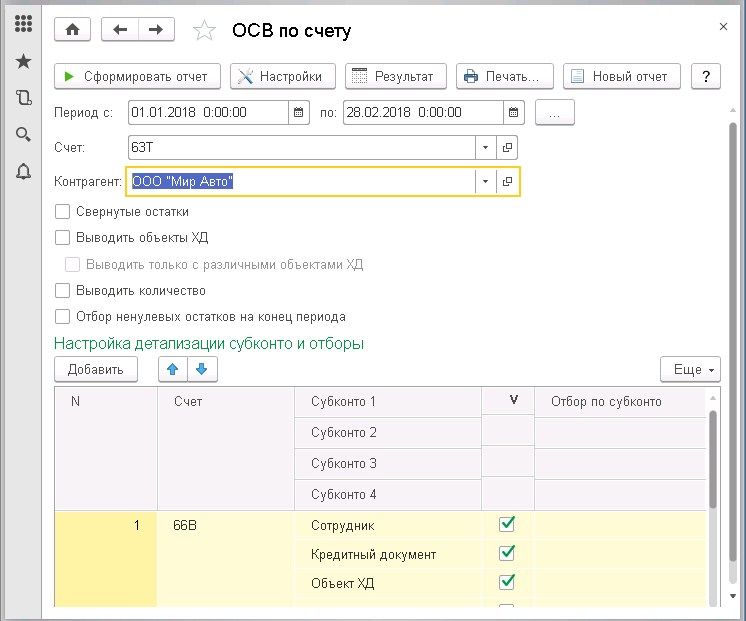The image size is (746, 621).
Task: Click the main scrollbar down arrow
Action: [733, 596]
